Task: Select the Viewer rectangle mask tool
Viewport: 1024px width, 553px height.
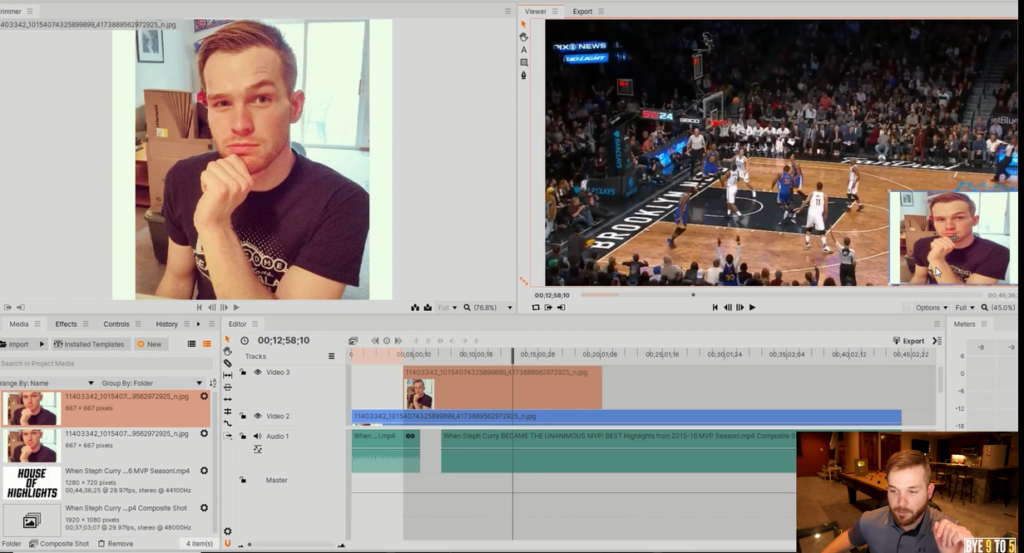Action: pyautogui.click(x=523, y=63)
